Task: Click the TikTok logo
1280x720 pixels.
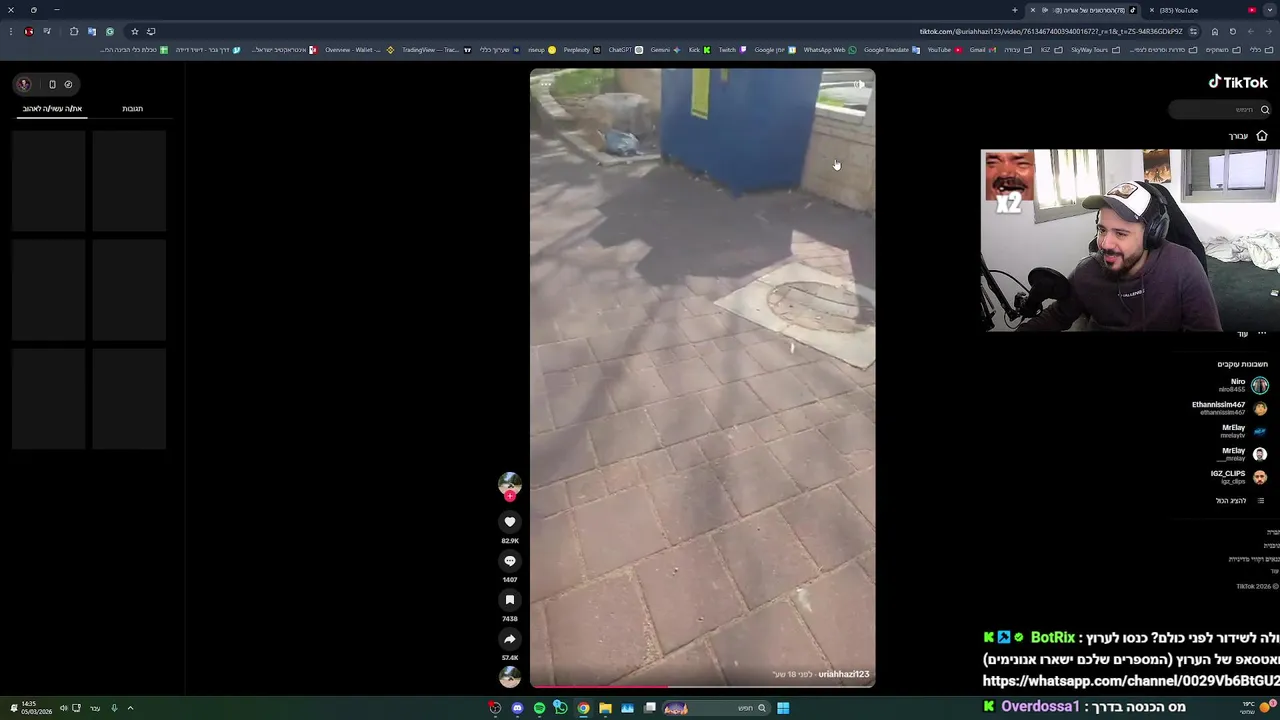Action: [1238, 83]
